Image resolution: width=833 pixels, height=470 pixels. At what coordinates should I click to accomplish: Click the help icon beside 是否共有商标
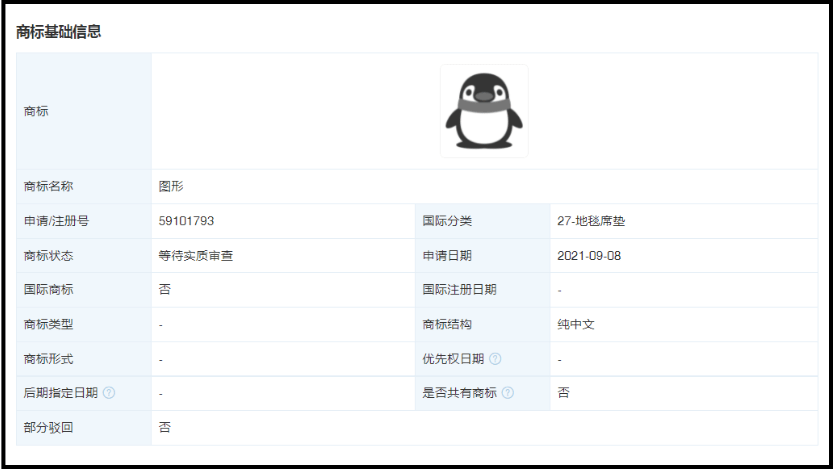point(508,393)
